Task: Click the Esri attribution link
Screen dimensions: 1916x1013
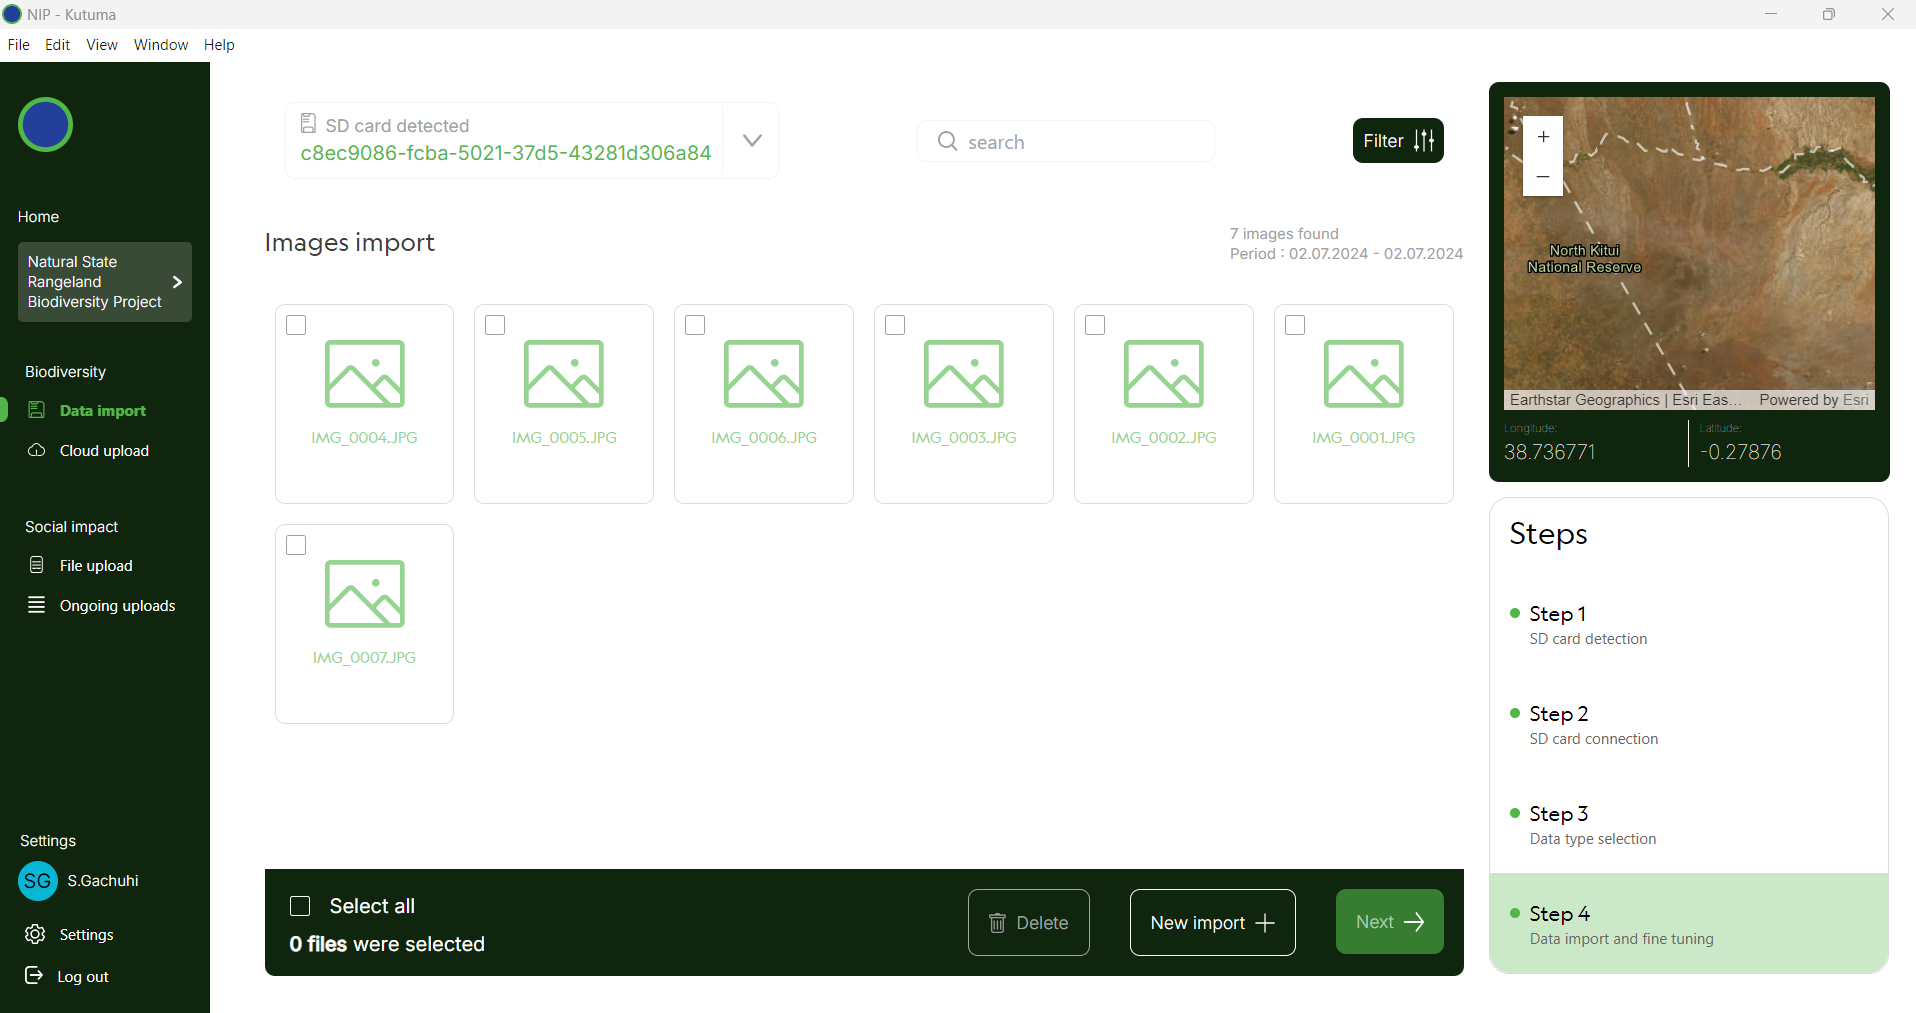Action: [x=1855, y=400]
